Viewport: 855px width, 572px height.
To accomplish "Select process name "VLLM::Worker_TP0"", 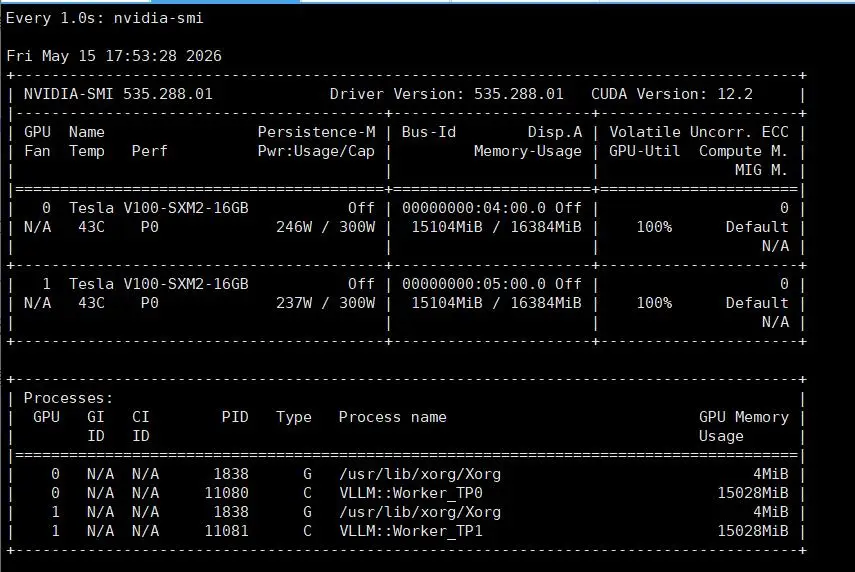I will point(411,493).
